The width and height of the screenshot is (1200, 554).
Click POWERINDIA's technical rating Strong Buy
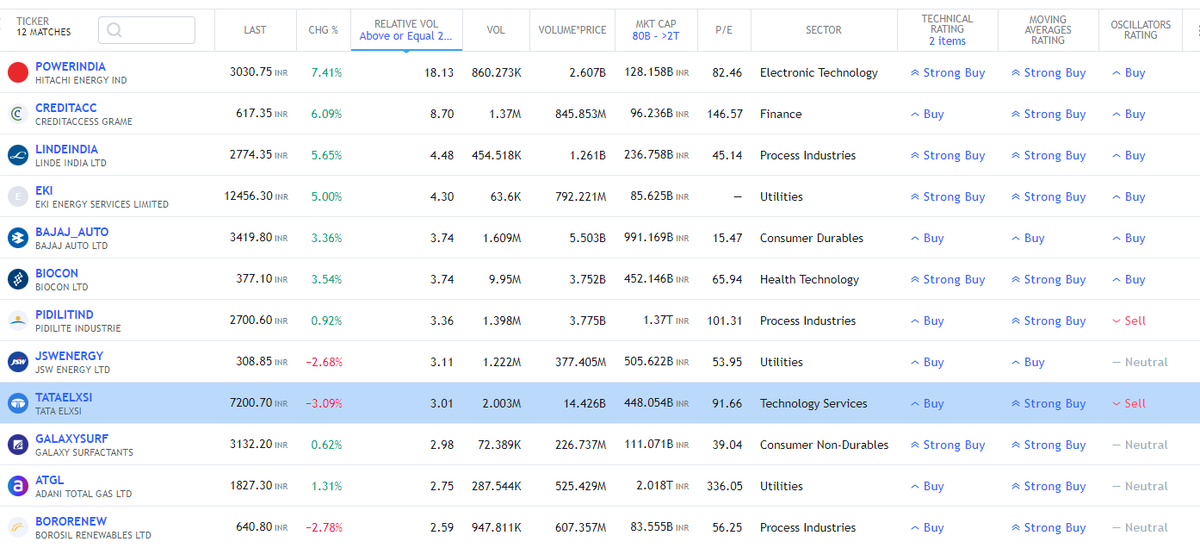tap(947, 73)
